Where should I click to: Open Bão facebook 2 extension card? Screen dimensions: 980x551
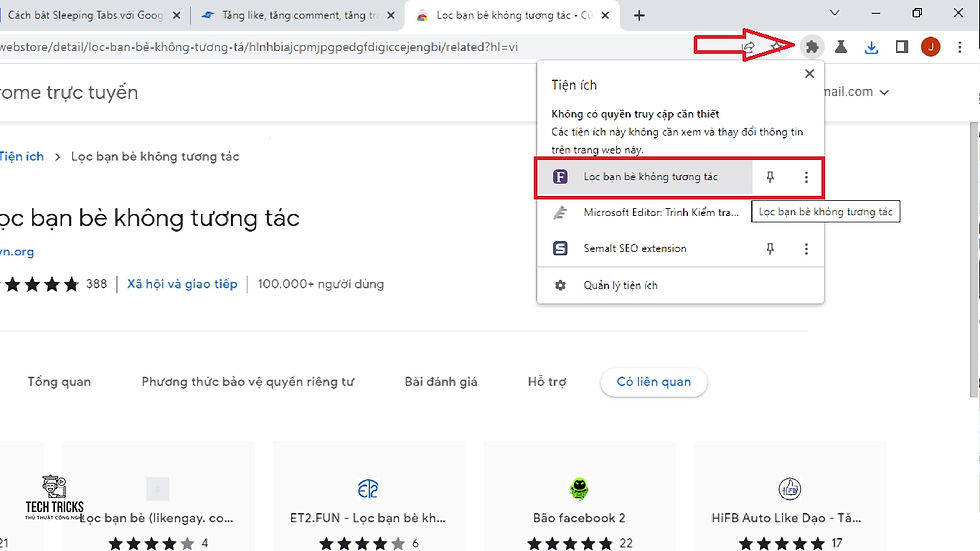pos(579,497)
